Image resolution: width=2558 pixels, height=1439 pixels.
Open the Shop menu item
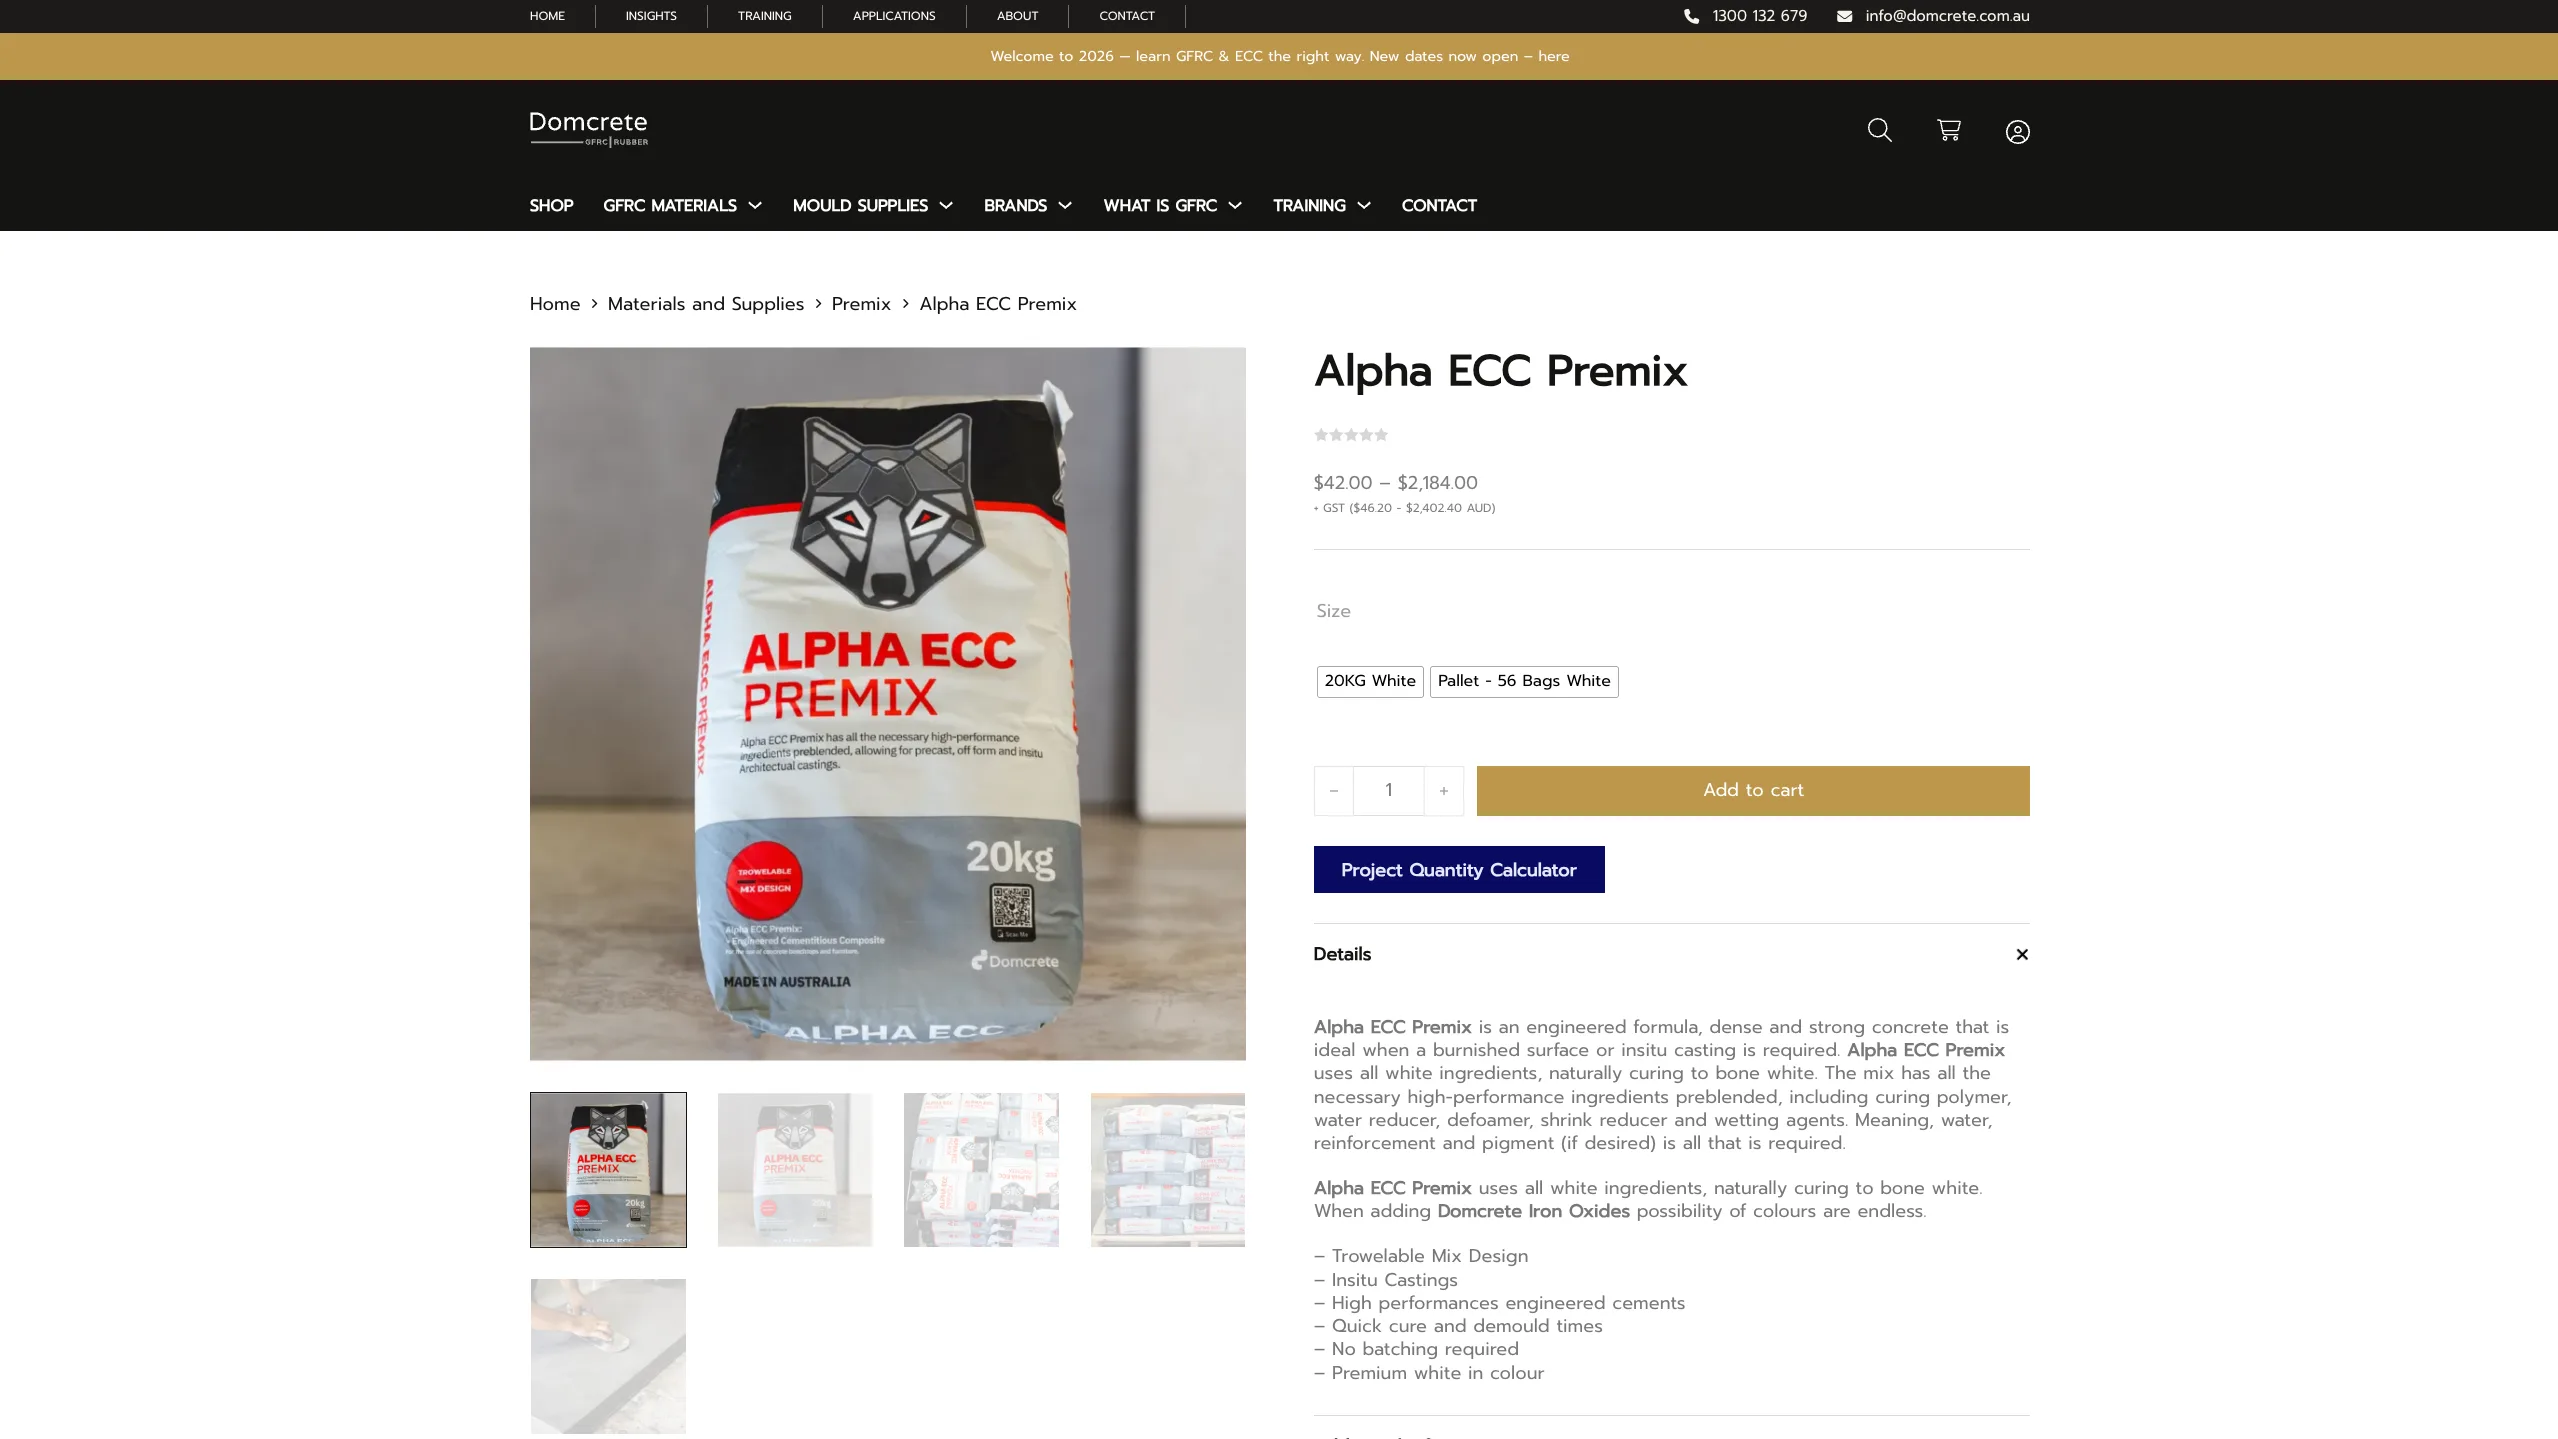(x=551, y=205)
